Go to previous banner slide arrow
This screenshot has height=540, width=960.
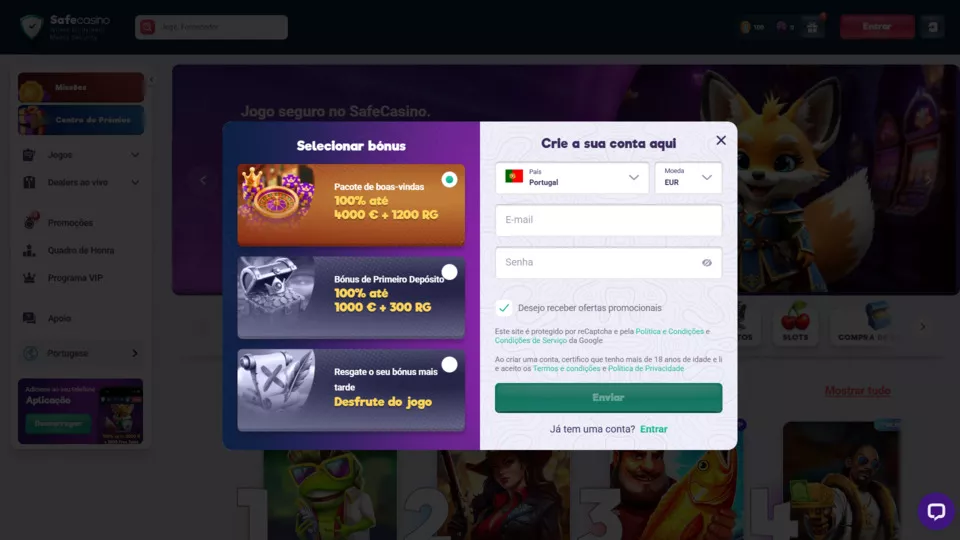pyautogui.click(x=203, y=180)
